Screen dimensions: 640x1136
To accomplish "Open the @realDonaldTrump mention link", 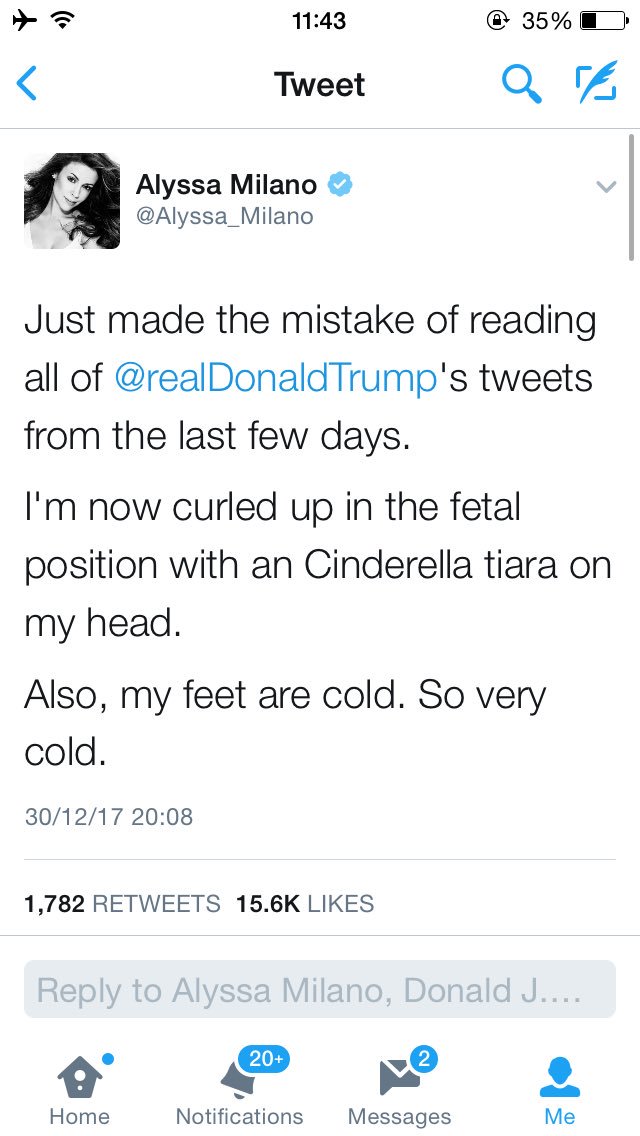I will (x=276, y=379).
